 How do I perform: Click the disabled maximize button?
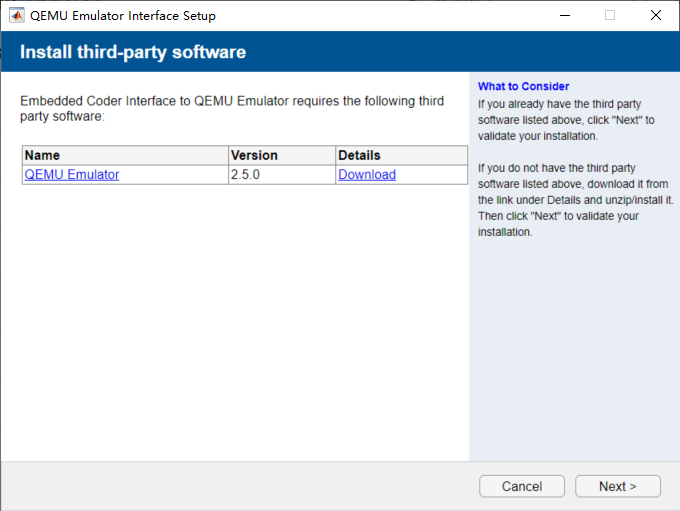[x=610, y=16]
